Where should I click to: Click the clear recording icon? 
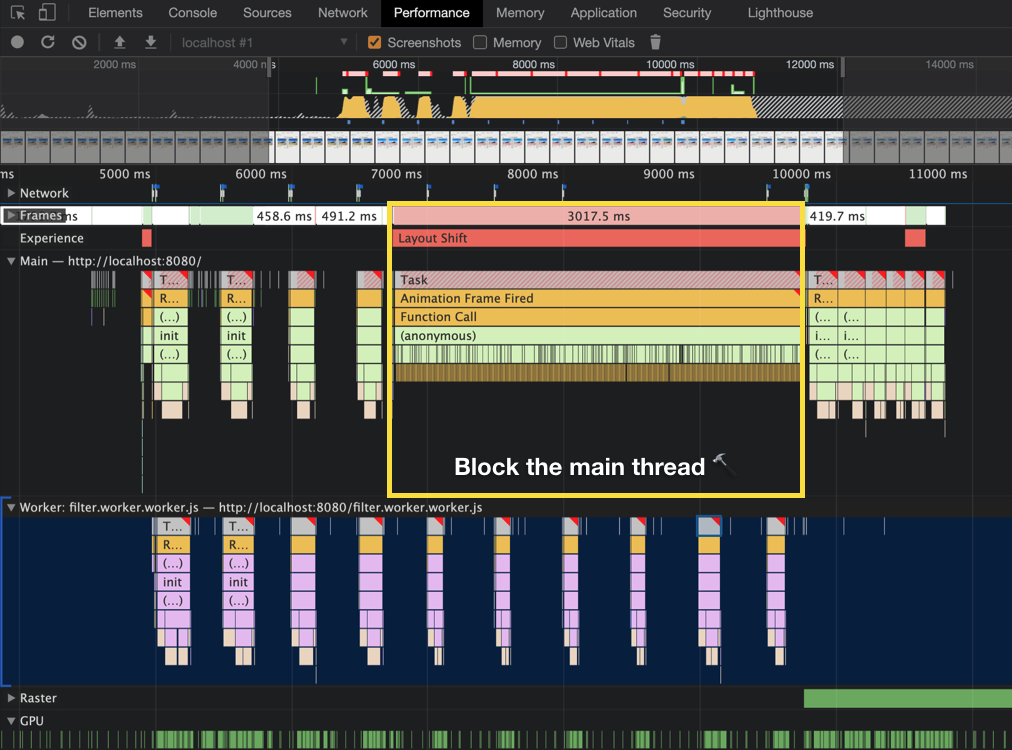coord(79,43)
